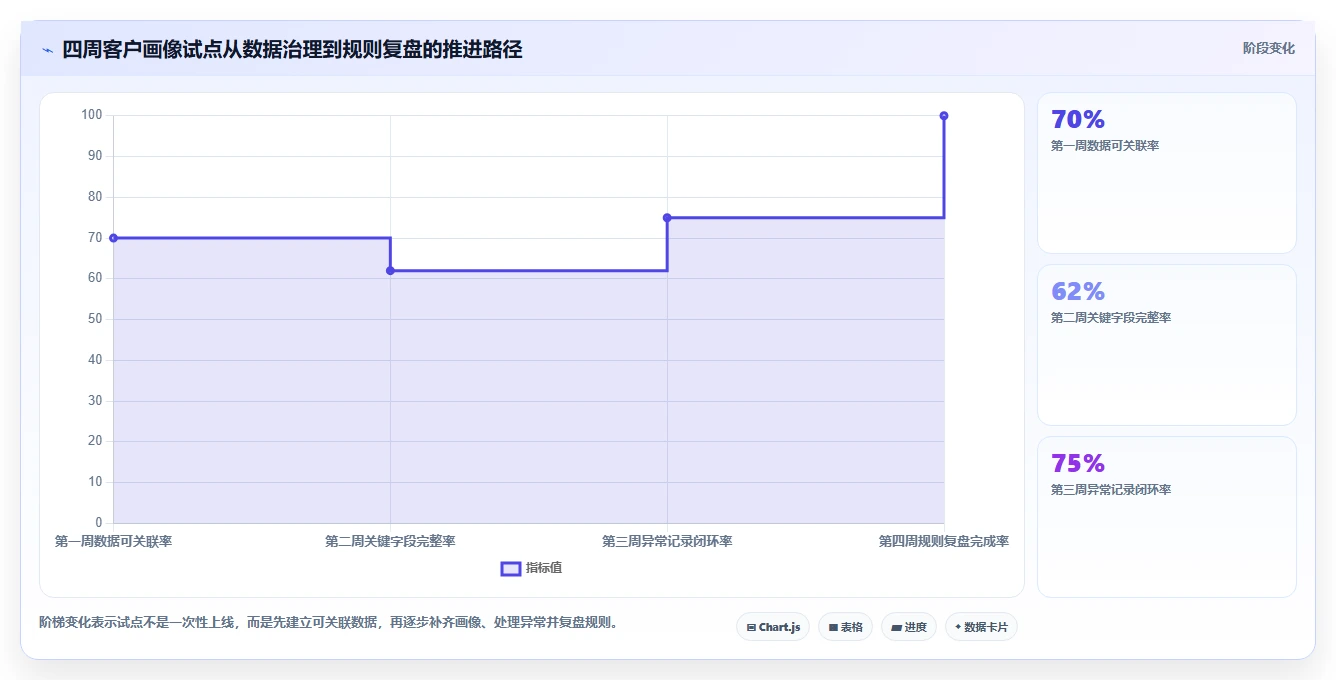Toggle the 指标值 legend swatch
The image size is (1336, 680).
point(510,568)
